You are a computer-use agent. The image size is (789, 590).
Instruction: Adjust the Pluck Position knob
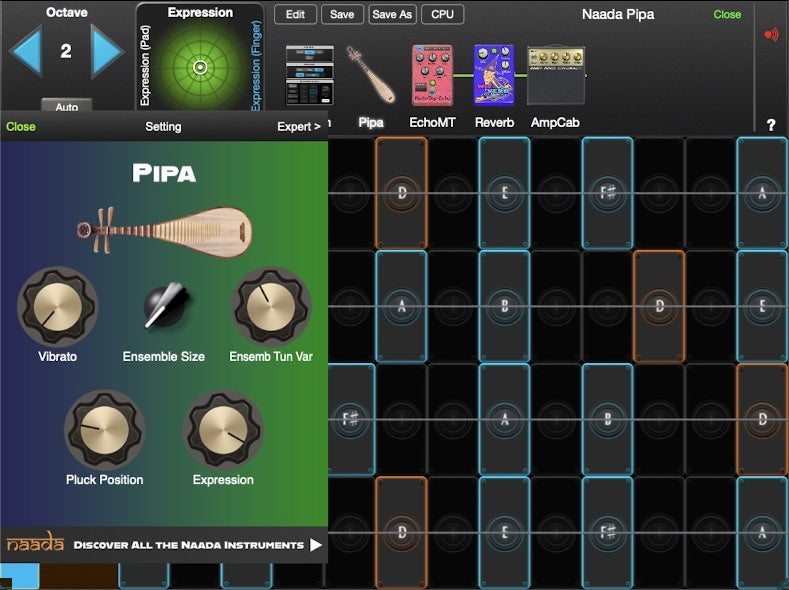click(104, 430)
